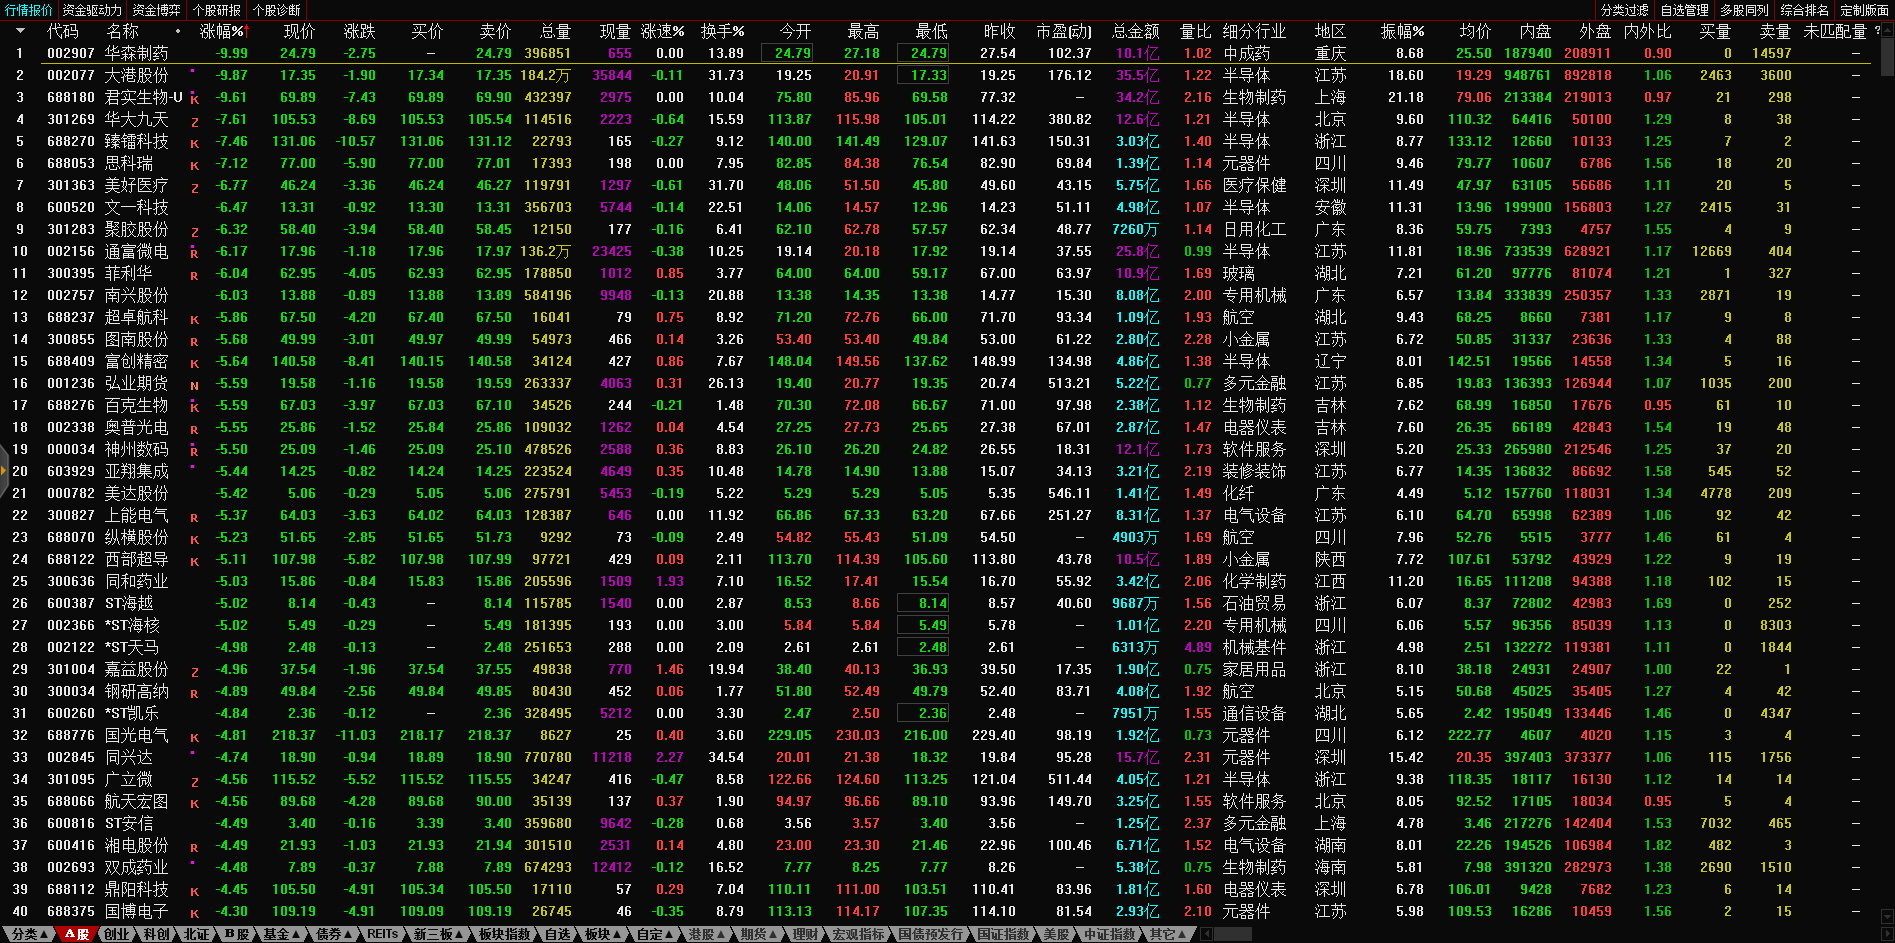Image resolution: width=1895 pixels, height=943 pixels.
Task: Click the R marker beside 通富微电
Action: tap(194, 253)
